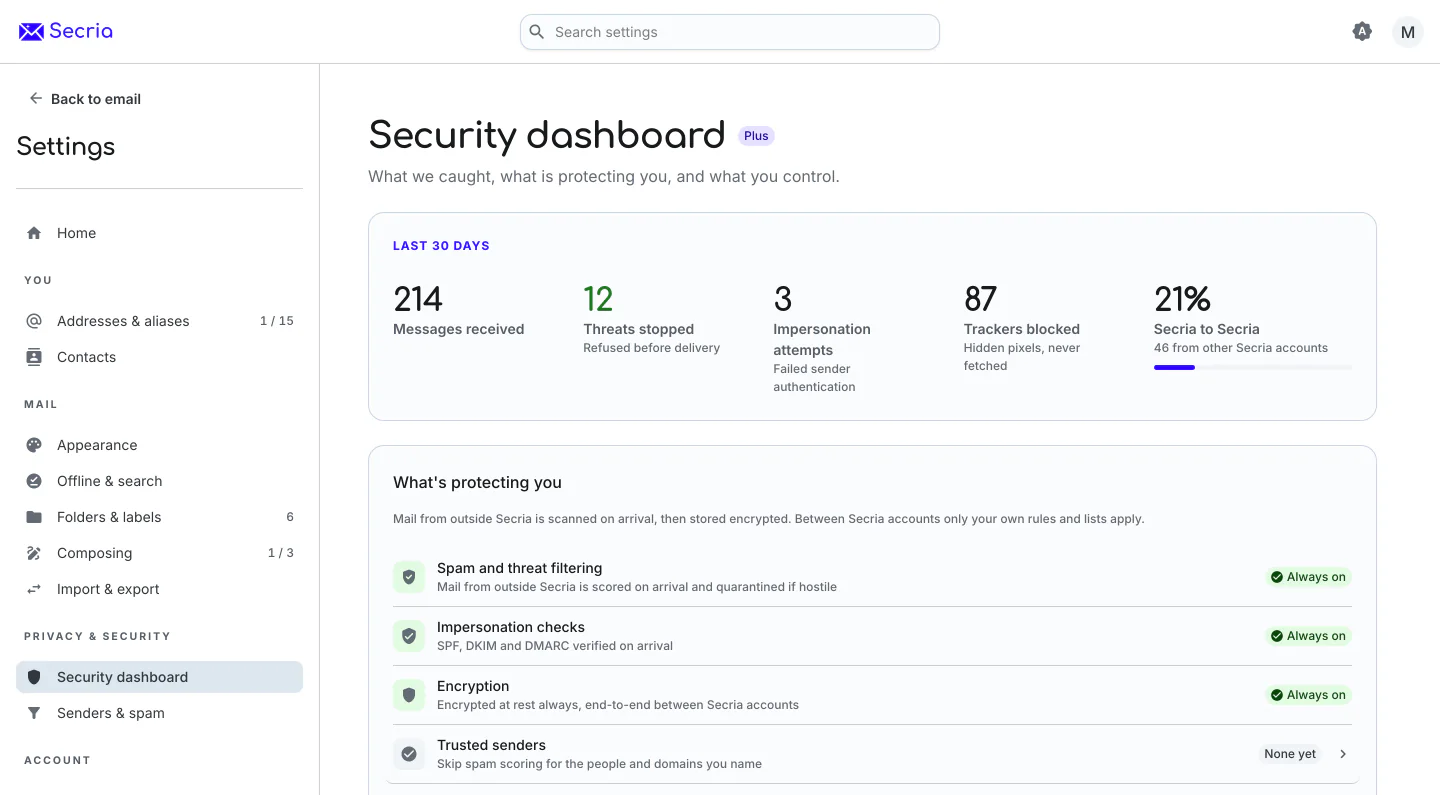Viewport: 1440px width, 795px height.
Task: Click the Contacts card icon
Action: pos(34,357)
